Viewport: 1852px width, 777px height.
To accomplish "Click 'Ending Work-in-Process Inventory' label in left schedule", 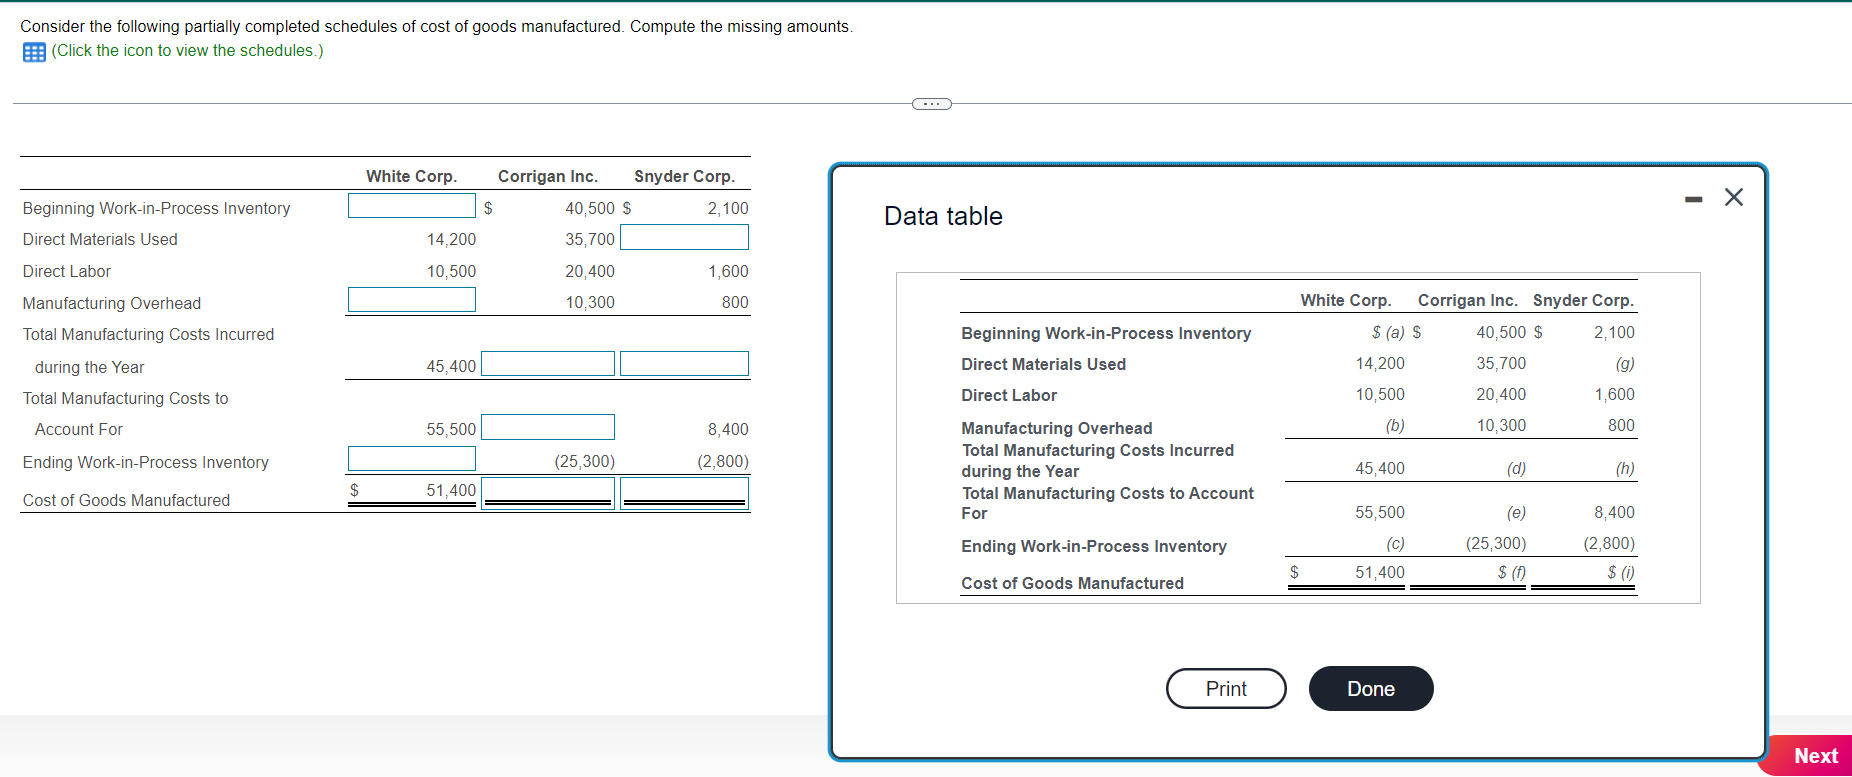I will tap(146, 463).
